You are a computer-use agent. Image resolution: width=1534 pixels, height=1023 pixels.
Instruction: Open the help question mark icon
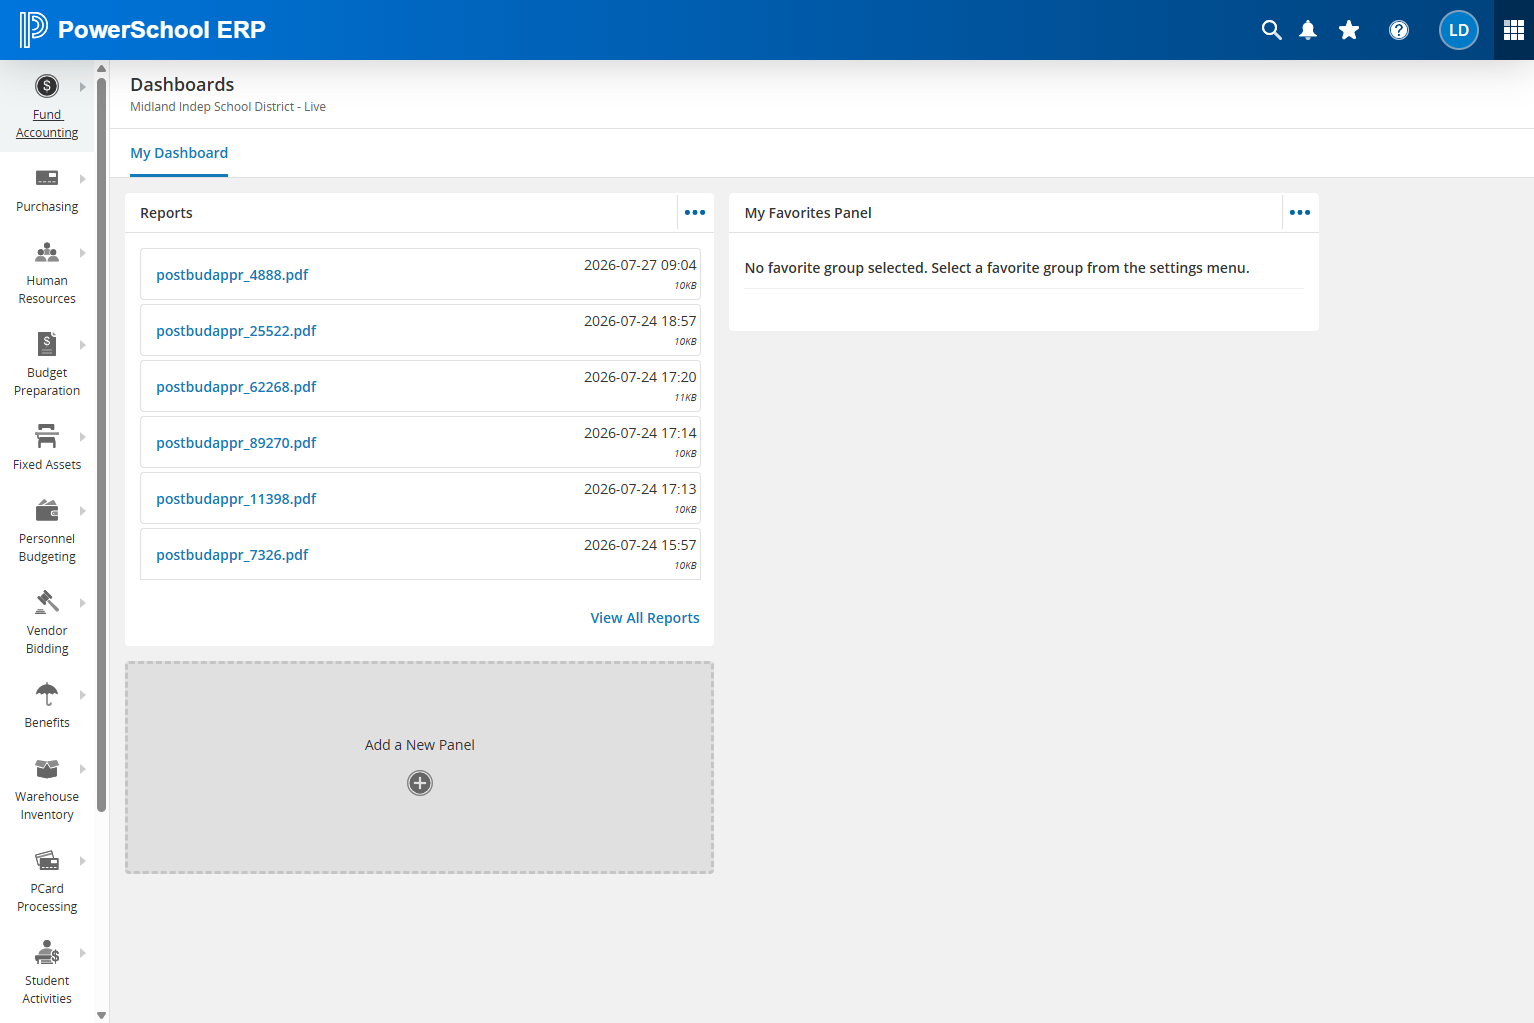tap(1399, 30)
